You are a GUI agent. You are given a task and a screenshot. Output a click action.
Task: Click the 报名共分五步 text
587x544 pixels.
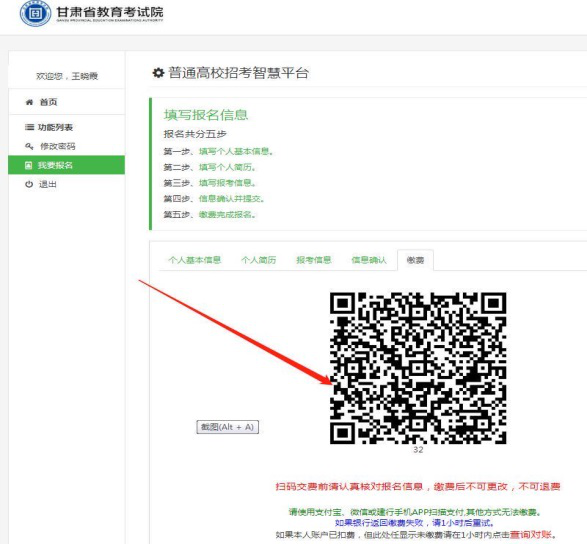point(195,134)
